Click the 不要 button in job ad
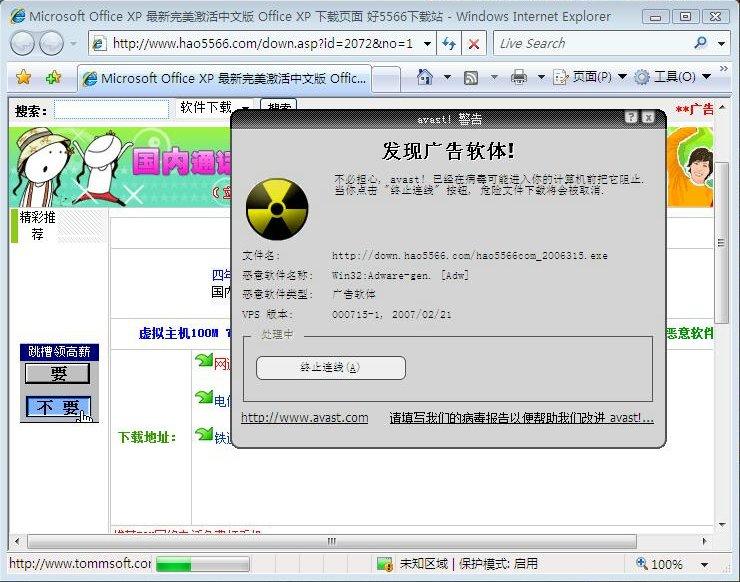This screenshot has height=582, width=740. point(58,407)
